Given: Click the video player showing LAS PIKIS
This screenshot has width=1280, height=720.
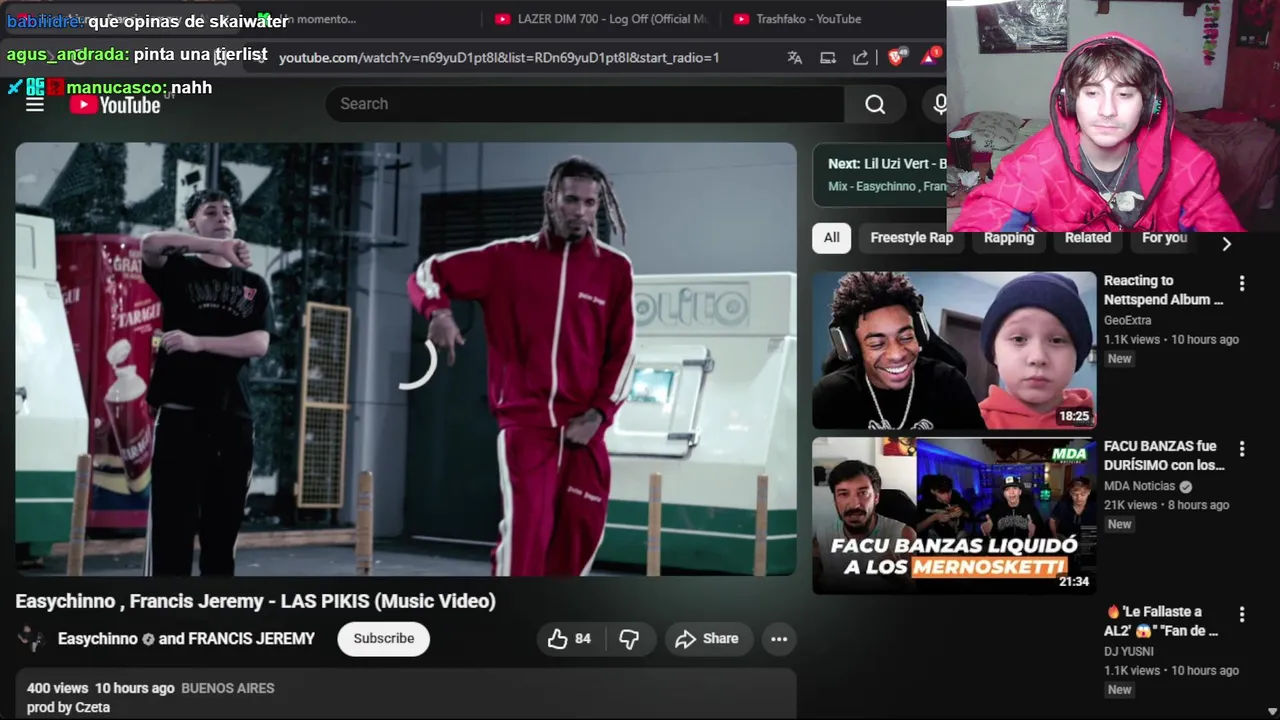Looking at the screenshot, I should (x=406, y=359).
